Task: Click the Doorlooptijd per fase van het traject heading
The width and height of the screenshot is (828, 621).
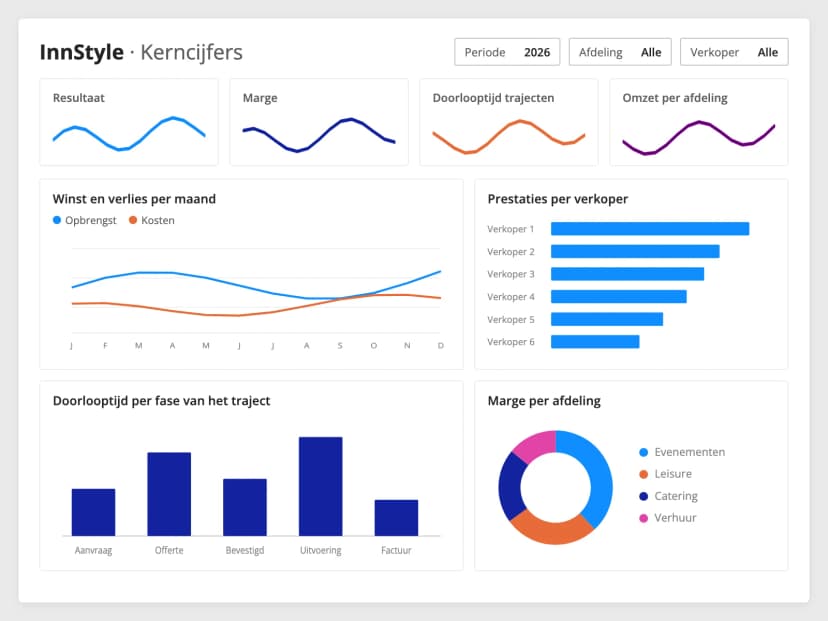Action: pyautogui.click(x=162, y=401)
